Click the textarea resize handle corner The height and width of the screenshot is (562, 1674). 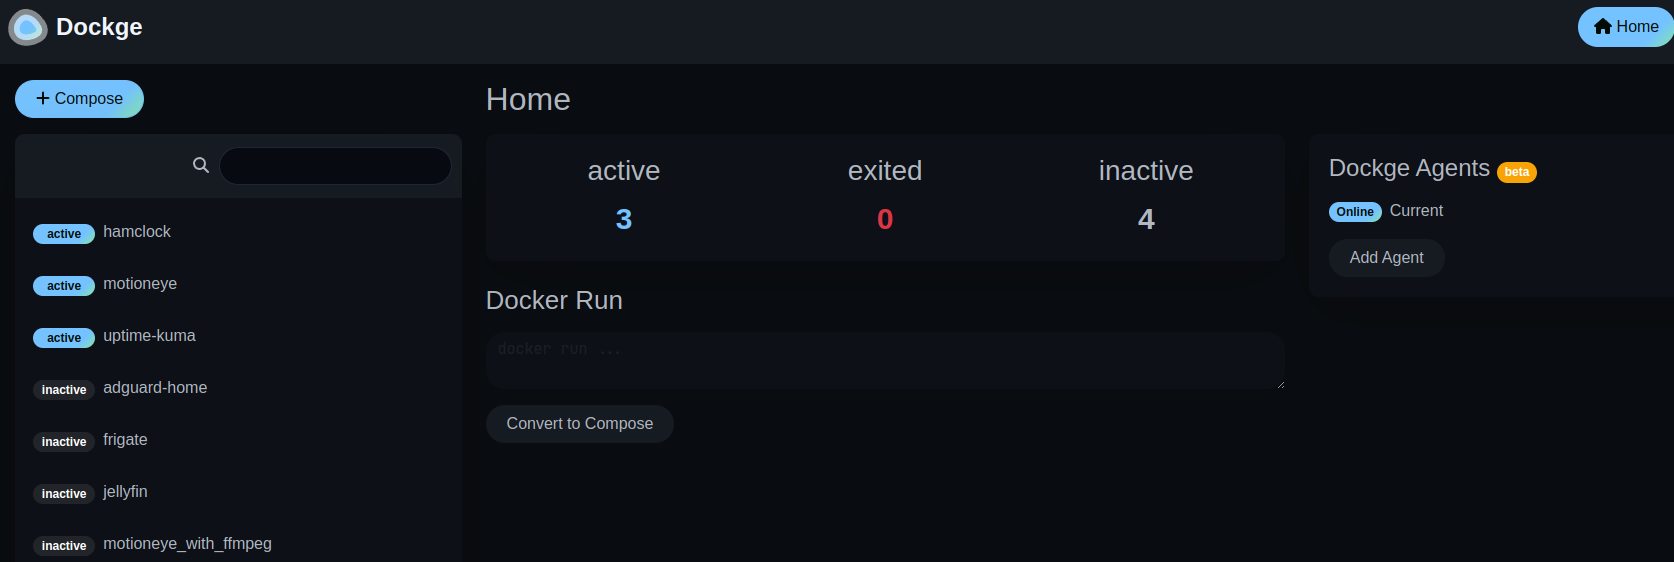(x=1280, y=384)
